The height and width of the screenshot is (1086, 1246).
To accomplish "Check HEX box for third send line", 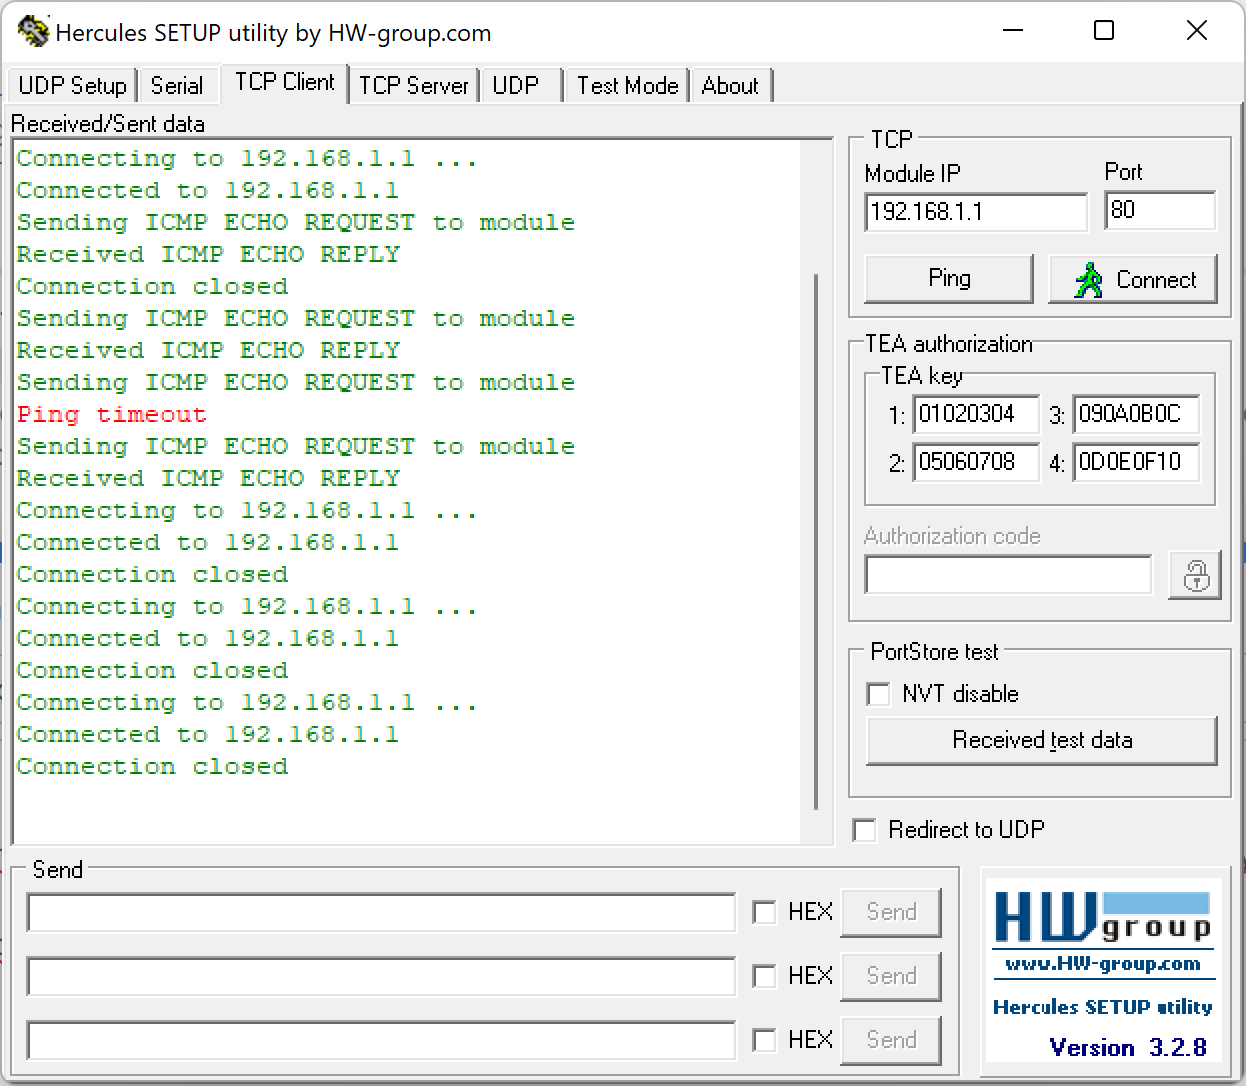I will 764,1040.
